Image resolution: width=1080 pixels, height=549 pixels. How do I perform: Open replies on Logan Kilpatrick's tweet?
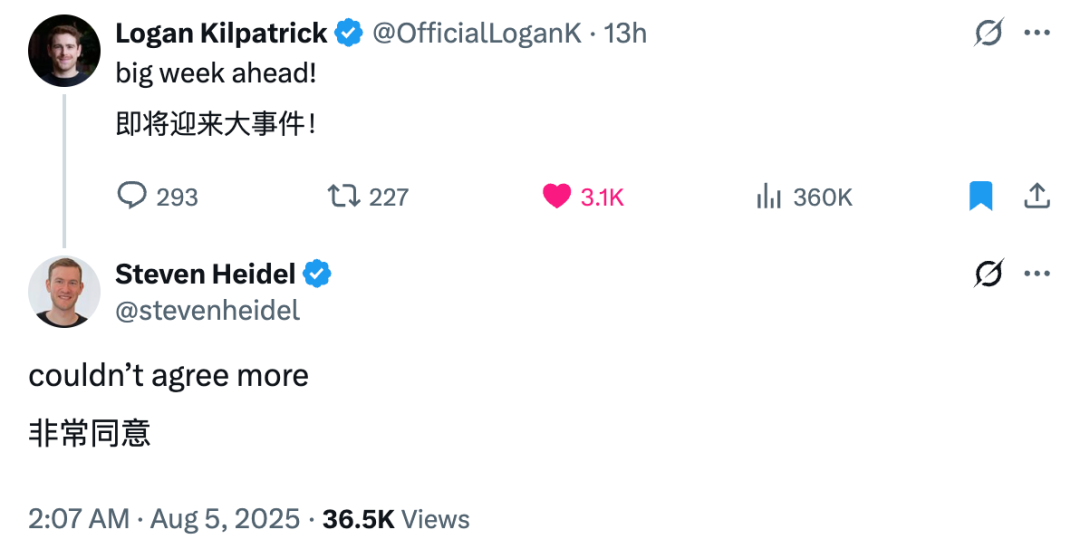tap(158, 197)
